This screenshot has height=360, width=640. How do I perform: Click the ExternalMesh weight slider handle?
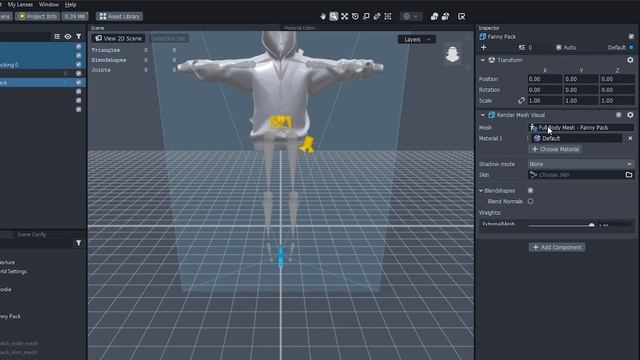pyautogui.click(x=591, y=225)
